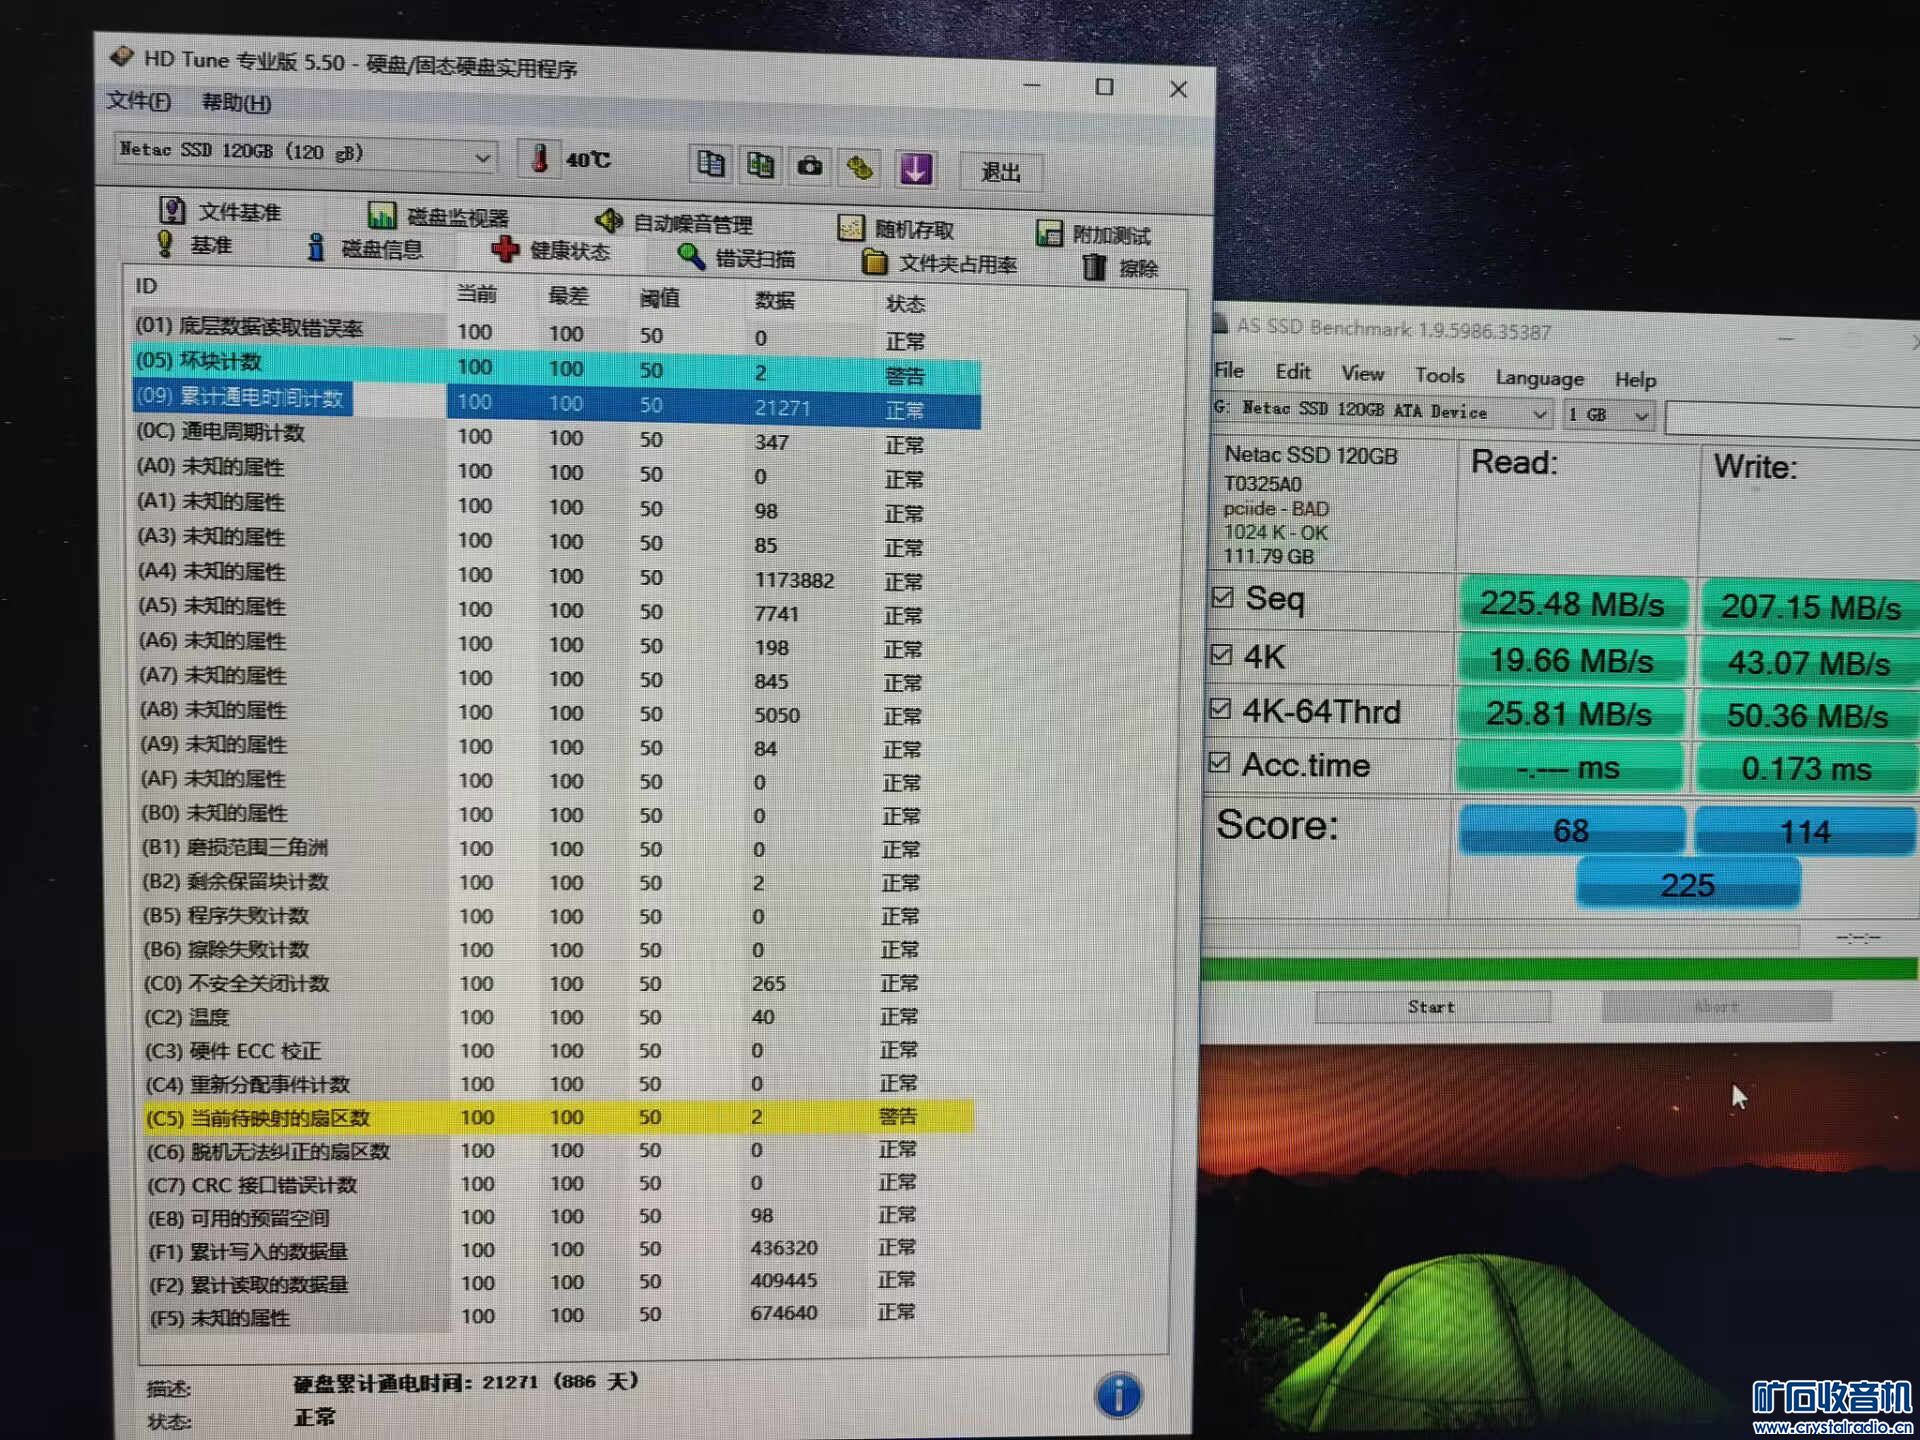Viewport: 1920px width, 1440px height.
Task: Click the copy screenshot to clipboard icon
Action: [760, 165]
